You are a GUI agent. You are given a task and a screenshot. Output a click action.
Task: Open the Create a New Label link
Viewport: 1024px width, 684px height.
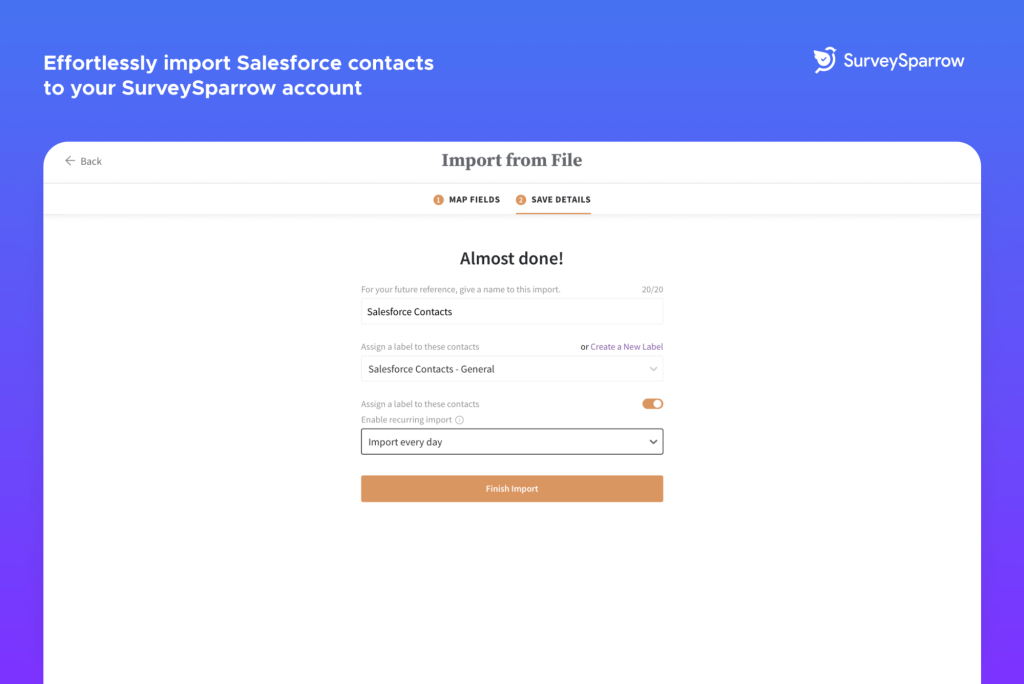pyautogui.click(x=626, y=347)
